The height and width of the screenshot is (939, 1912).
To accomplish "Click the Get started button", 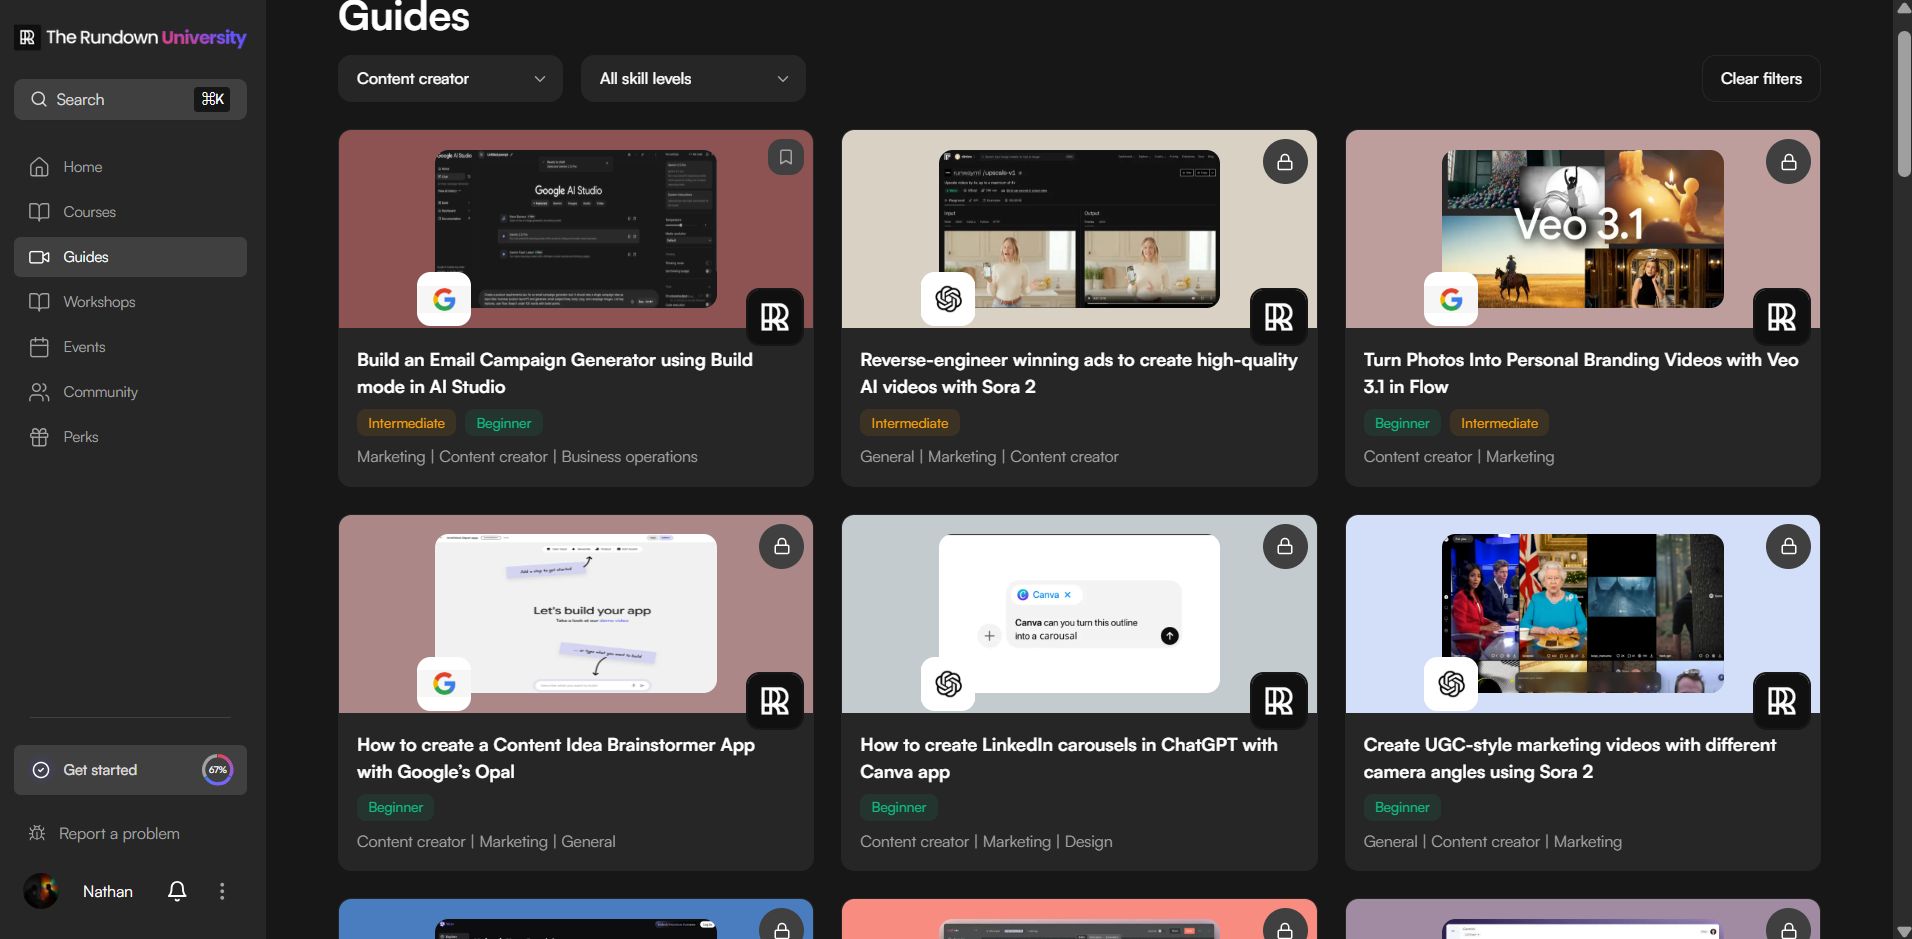I will coord(130,770).
